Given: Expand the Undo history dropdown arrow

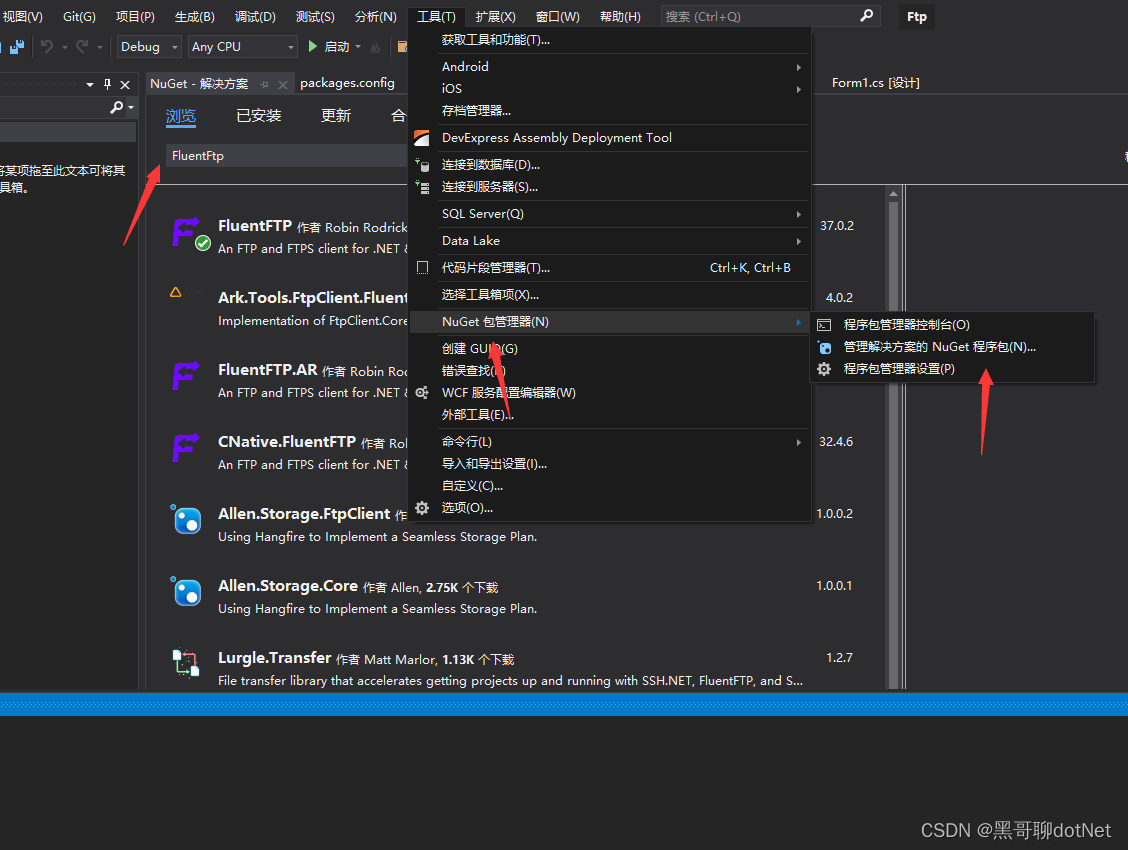Looking at the screenshot, I should [x=65, y=47].
